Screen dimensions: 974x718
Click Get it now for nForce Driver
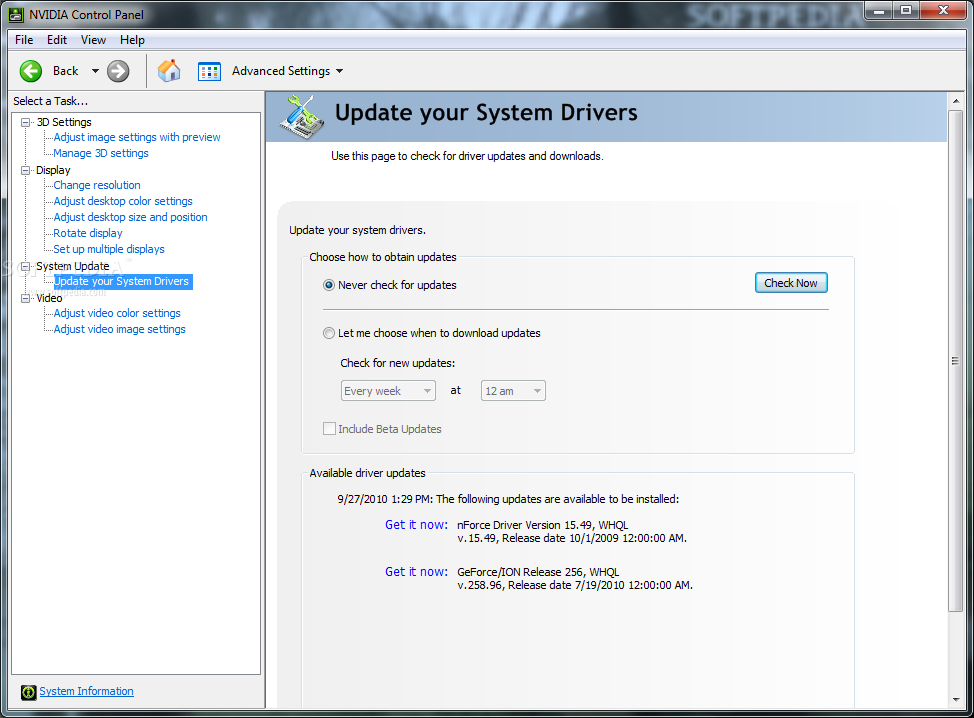(416, 525)
